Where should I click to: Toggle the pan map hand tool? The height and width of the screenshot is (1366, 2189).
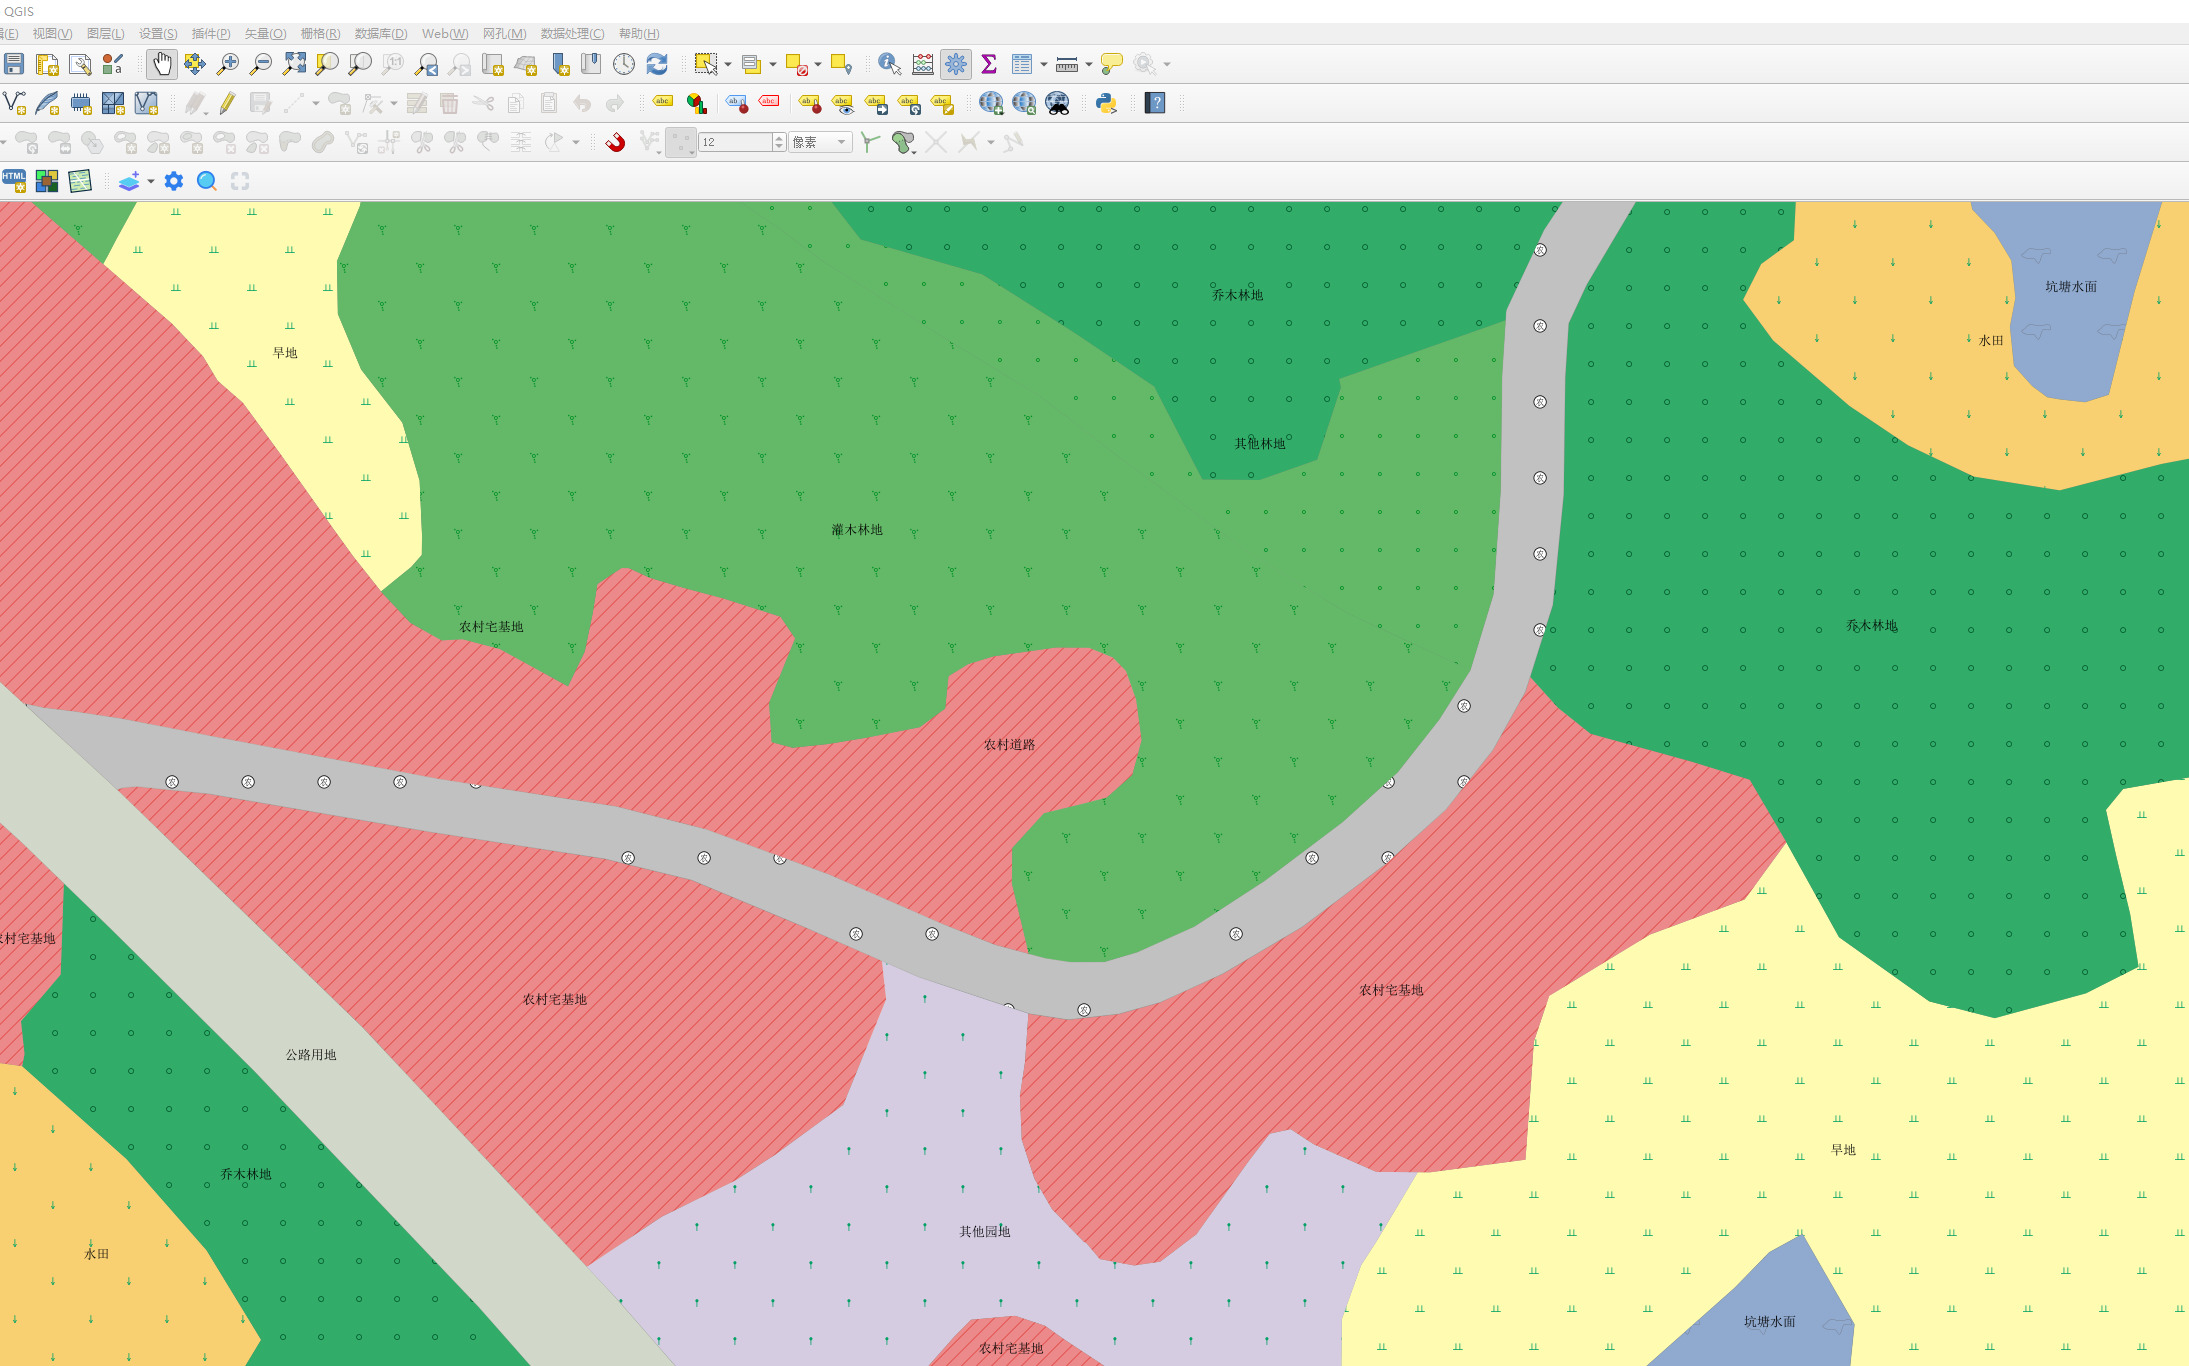(x=162, y=64)
